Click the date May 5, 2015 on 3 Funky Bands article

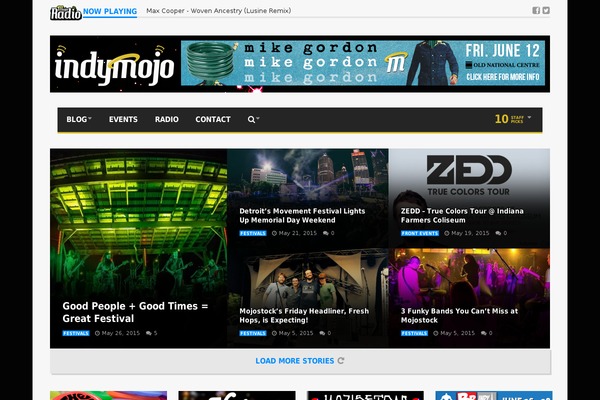(x=457, y=333)
